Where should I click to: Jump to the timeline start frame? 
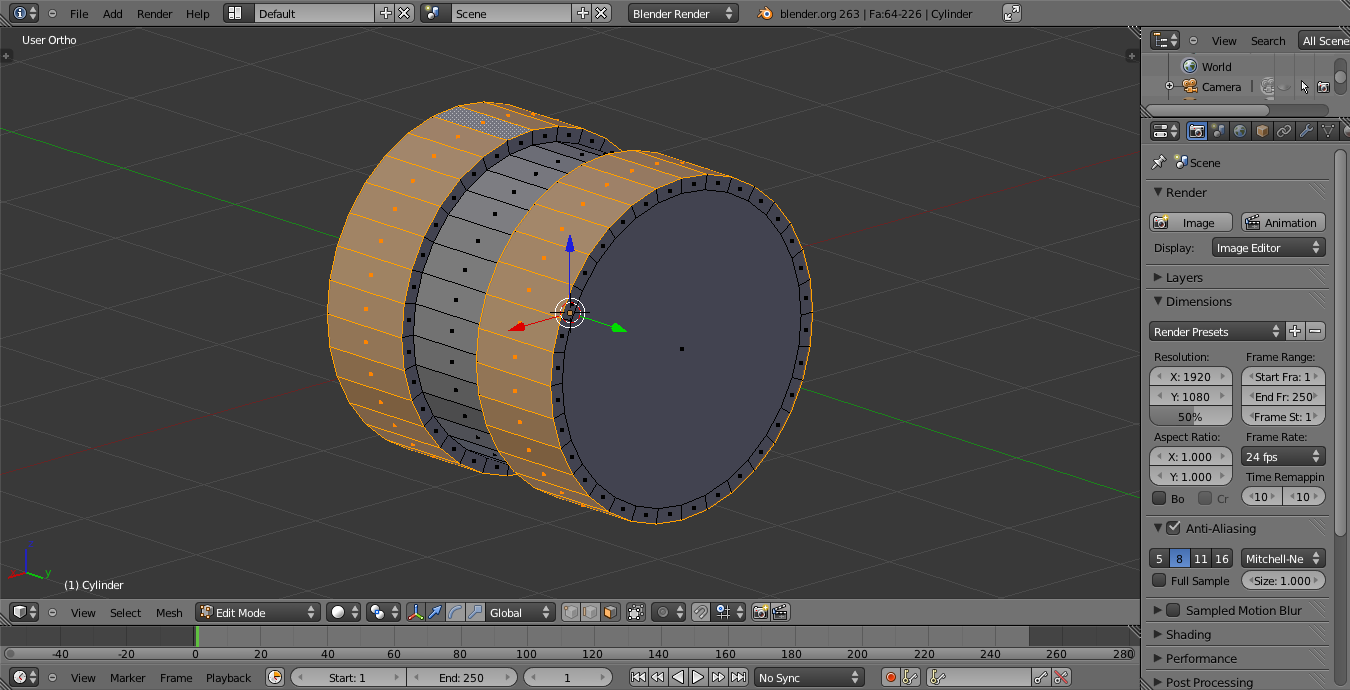(x=638, y=677)
